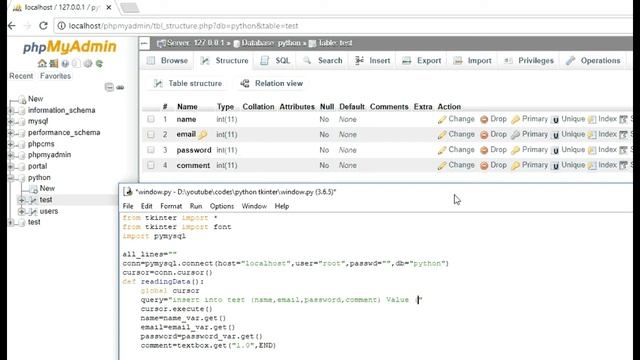Switch to the SQL tab

[x=276, y=61]
